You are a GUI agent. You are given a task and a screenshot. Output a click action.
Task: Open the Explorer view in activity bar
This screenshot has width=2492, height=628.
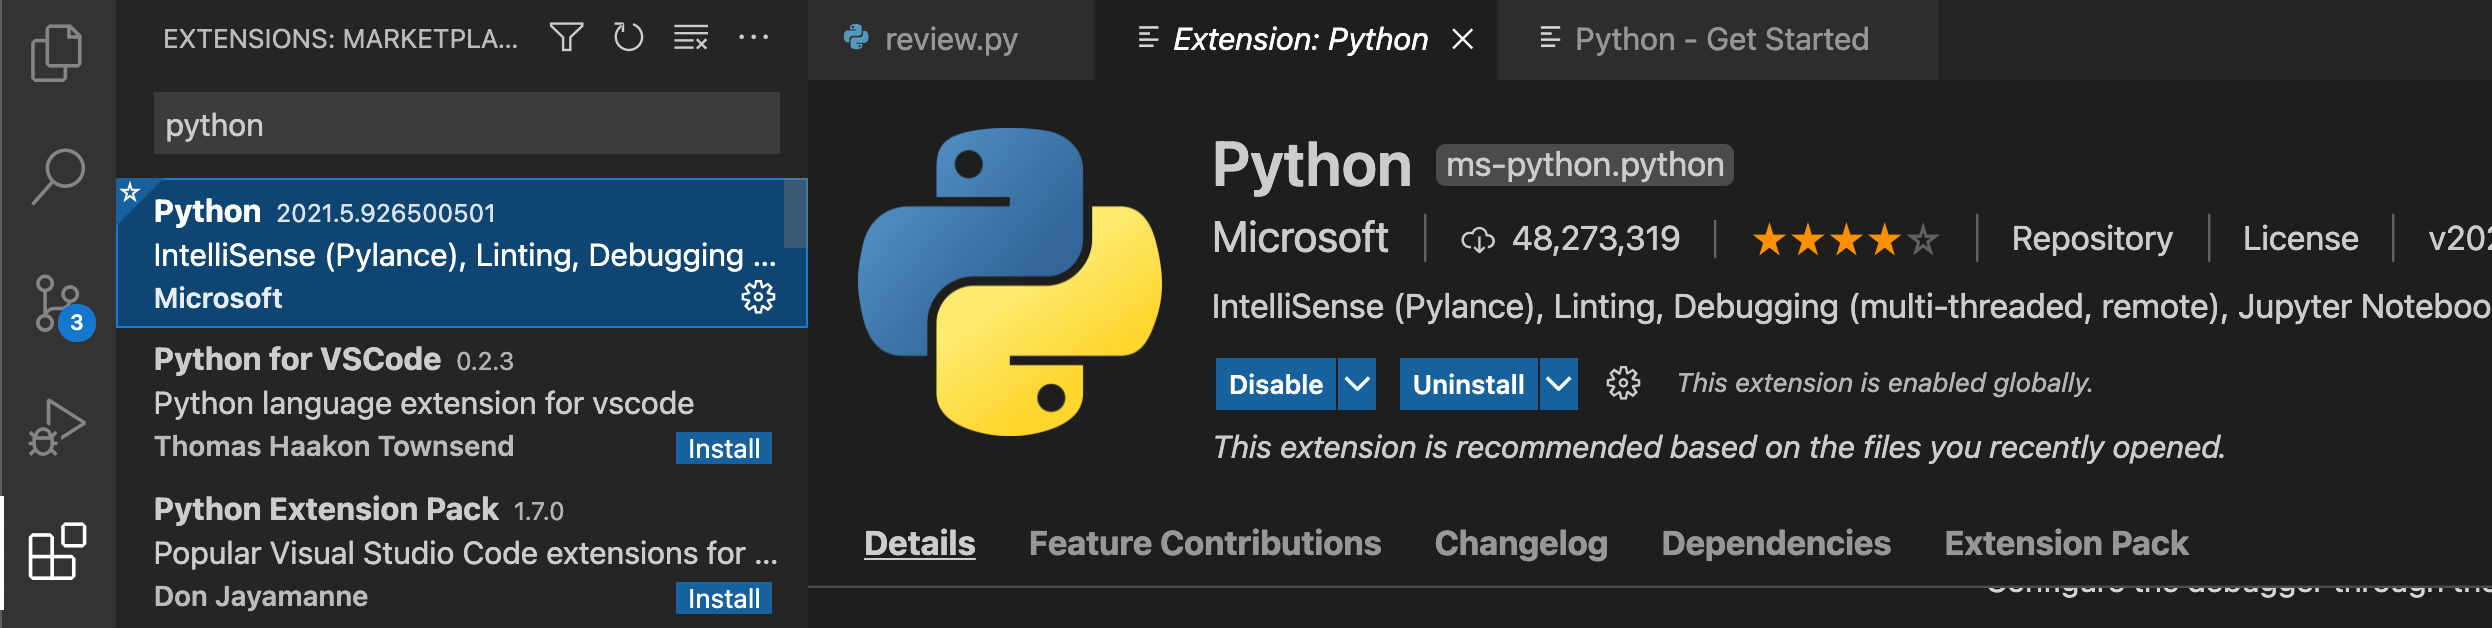click(x=57, y=52)
